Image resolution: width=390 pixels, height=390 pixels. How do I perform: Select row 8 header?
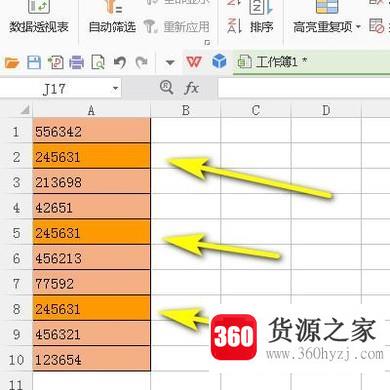point(16,309)
